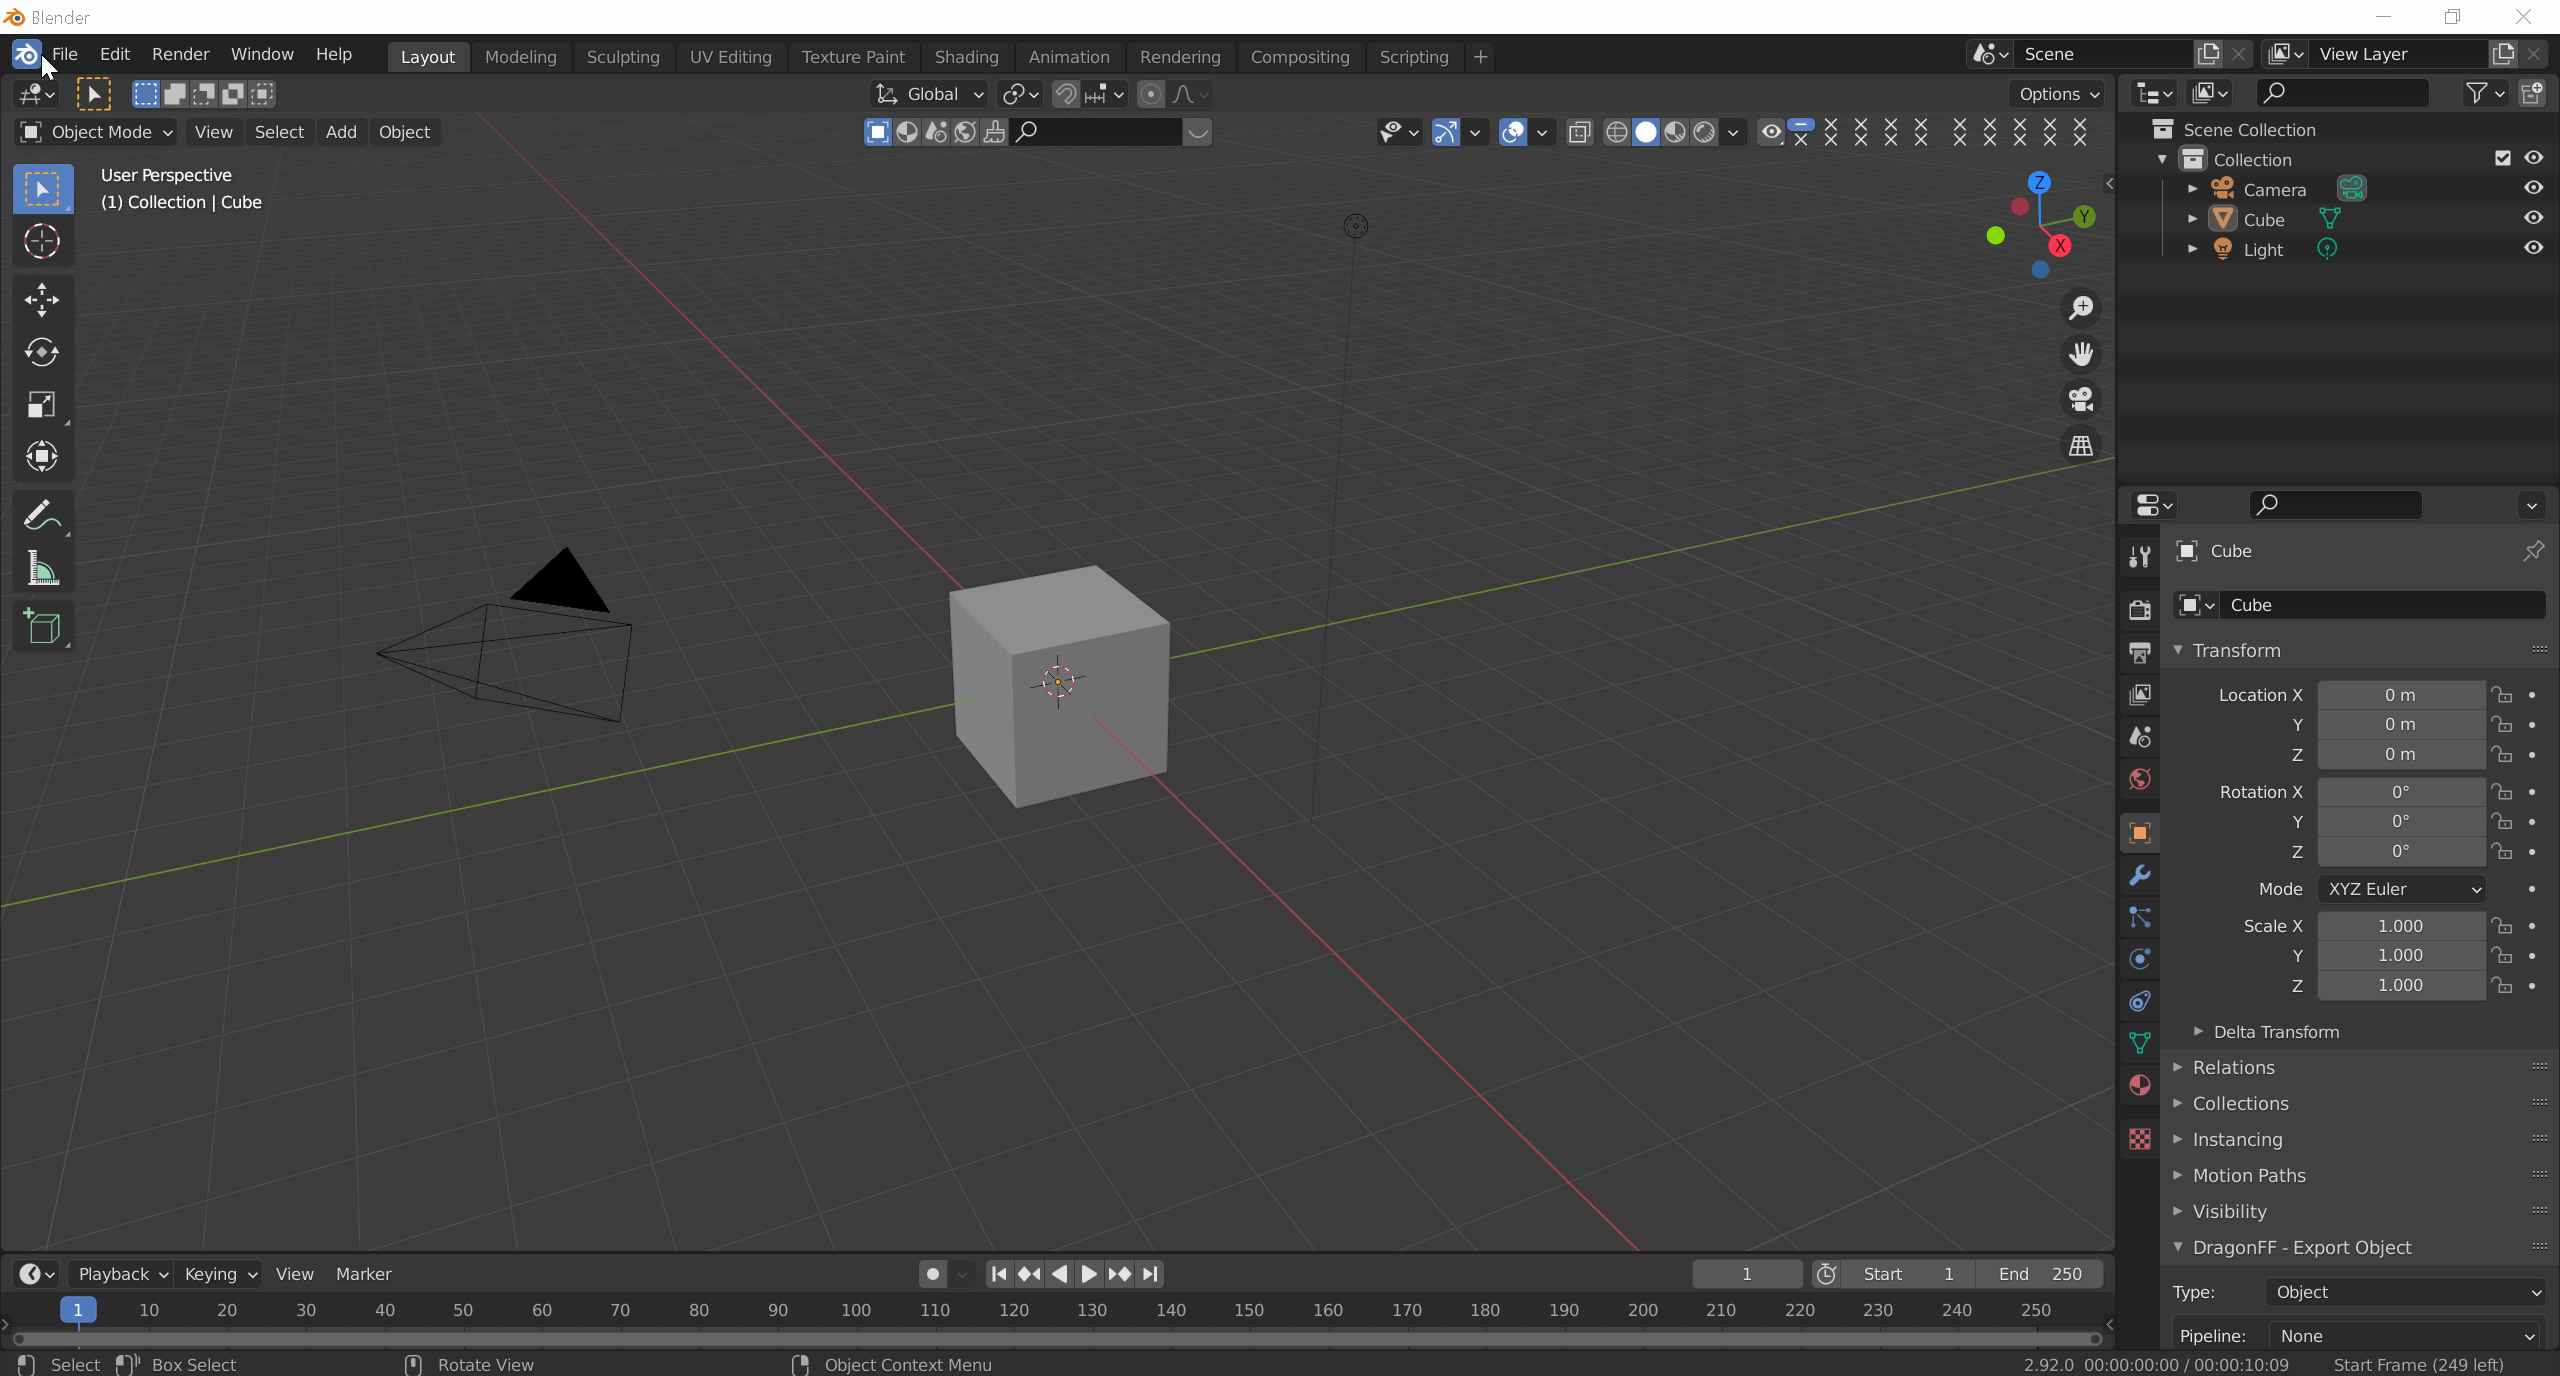The image size is (2560, 1376).
Task: Open the rotation Mode XYZ Euler dropdown
Action: pyautogui.click(x=2402, y=889)
